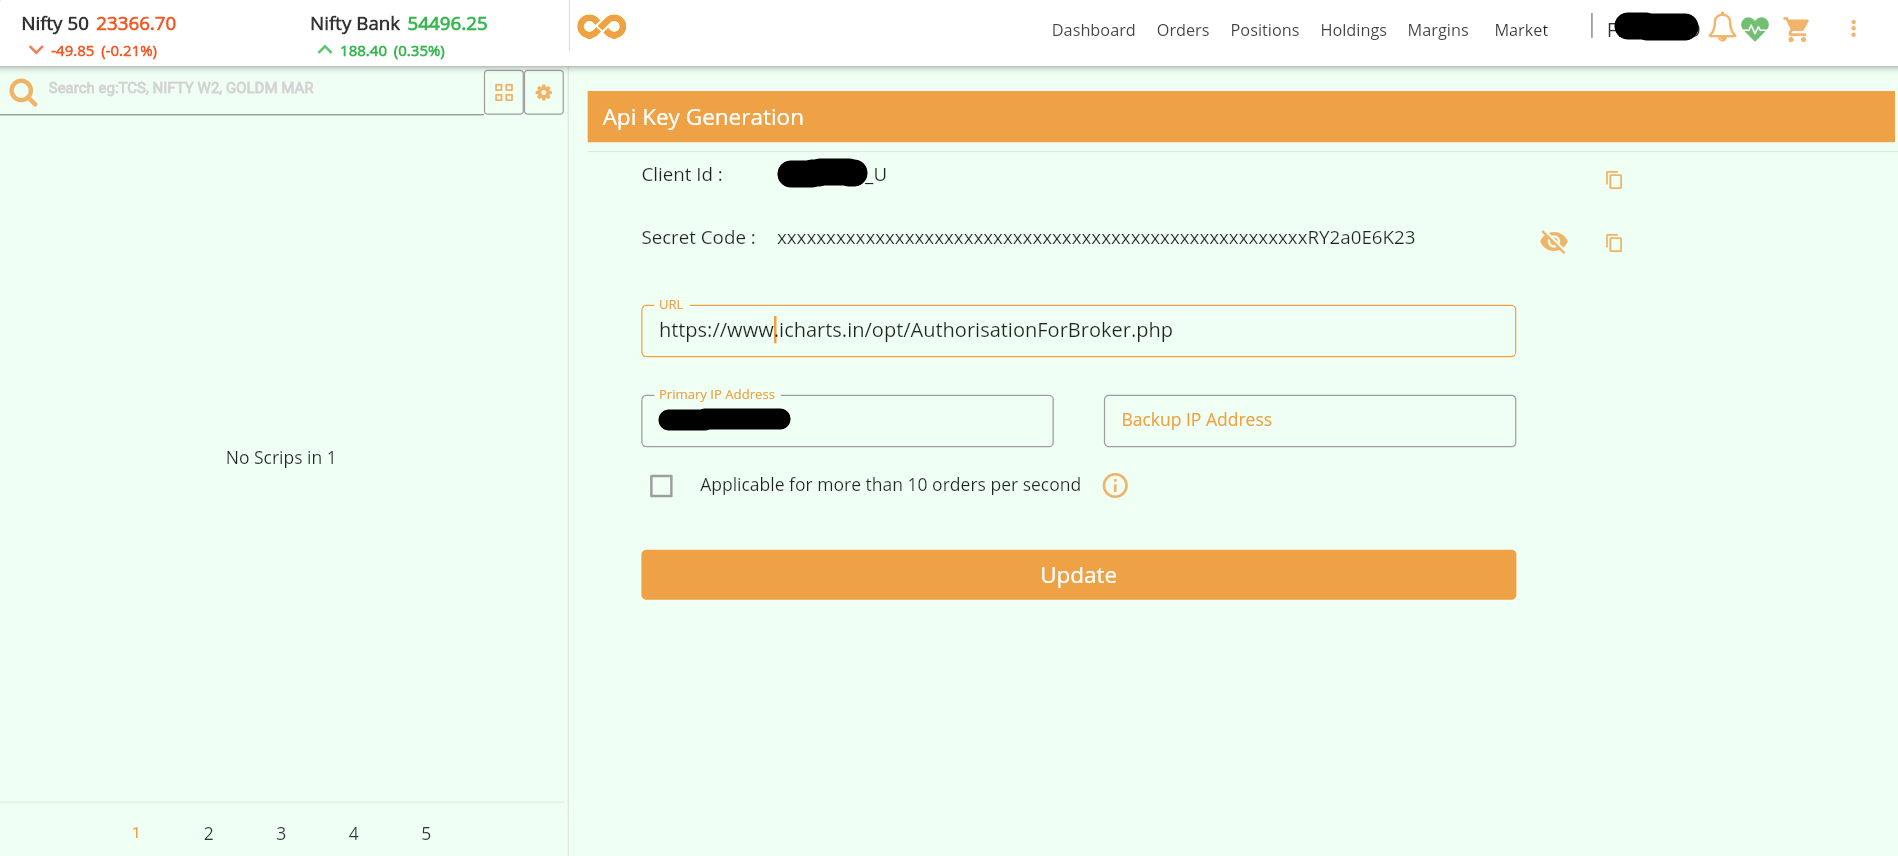Click the Nifty Bank change 188.40 (0.35%)
Viewport: 1898px width, 856px height.
pyautogui.click(x=392, y=51)
